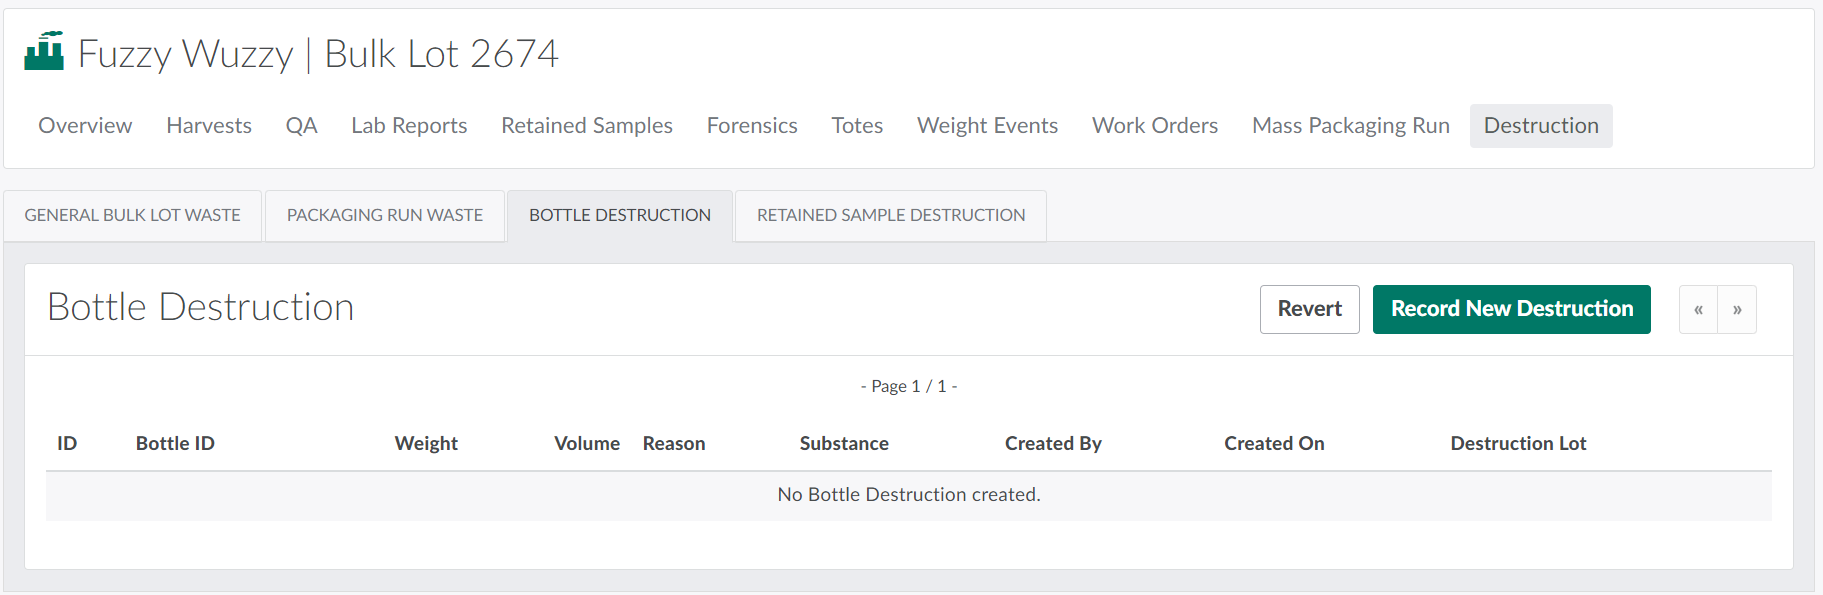Show Weight Events tab
Image resolution: width=1823 pixels, height=595 pixels.
(x=987, y=126)
